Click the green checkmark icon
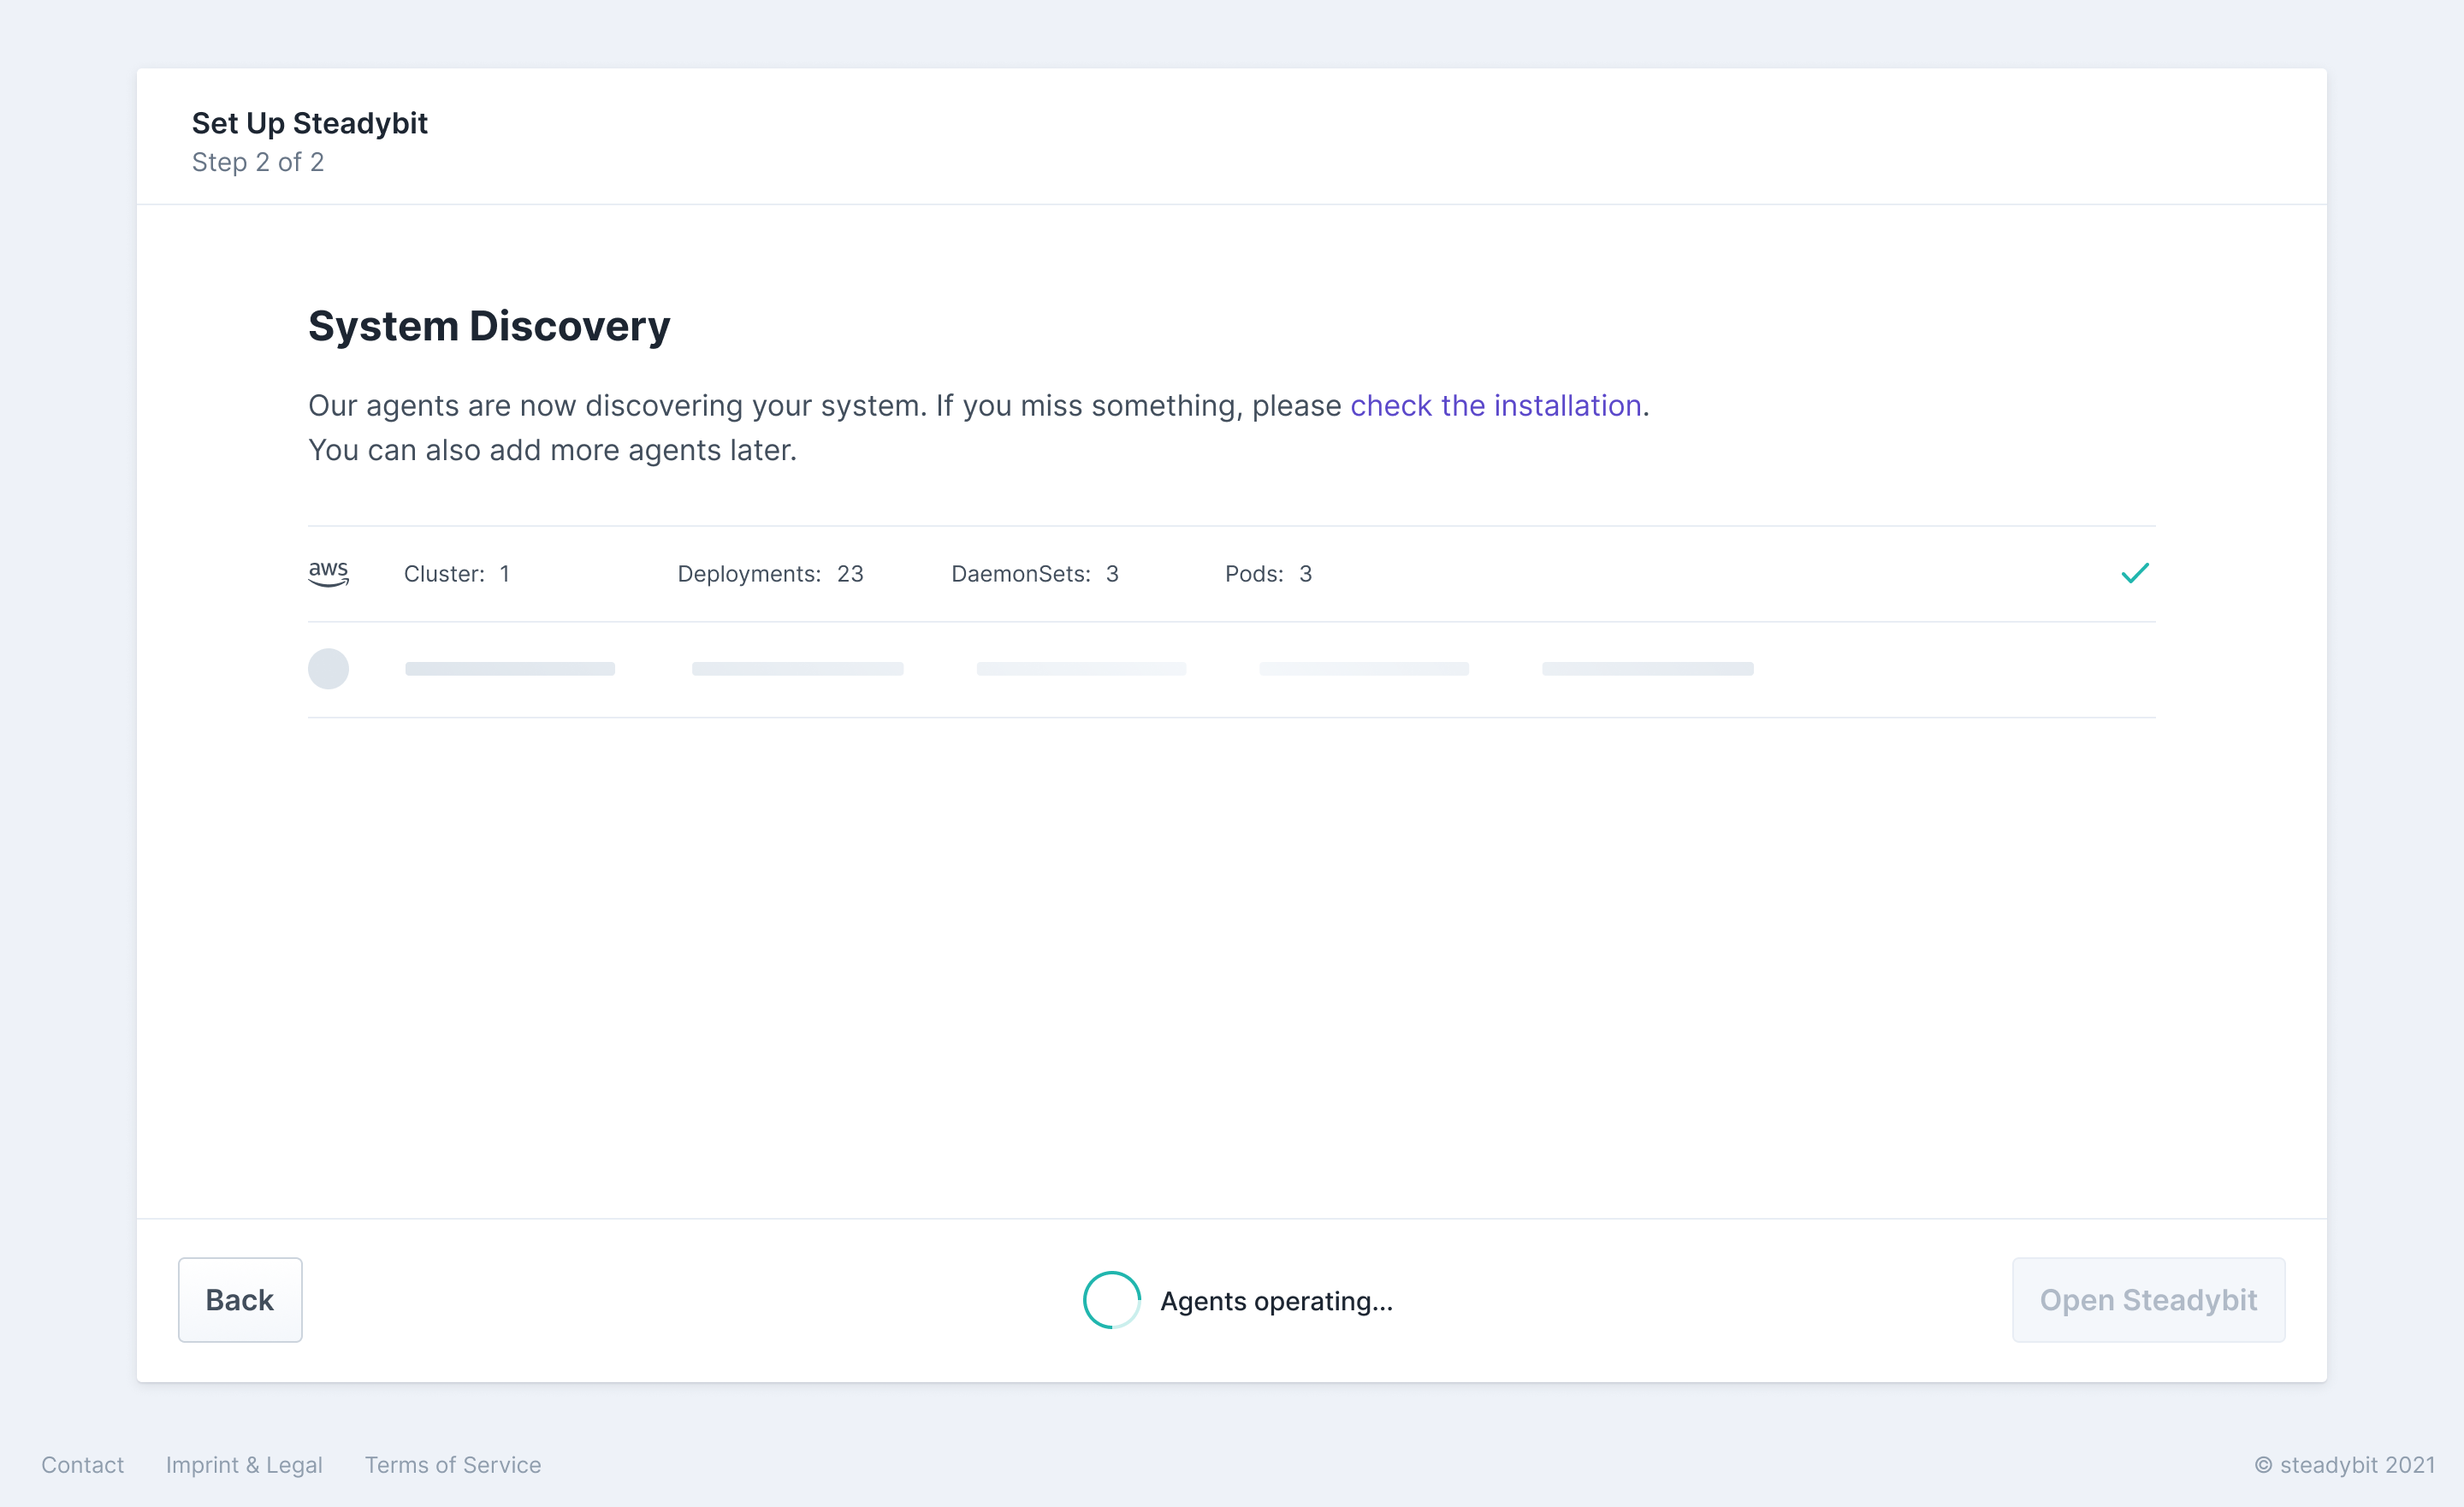This screenshot has width=2464, height=1507. pos(2135,573)
